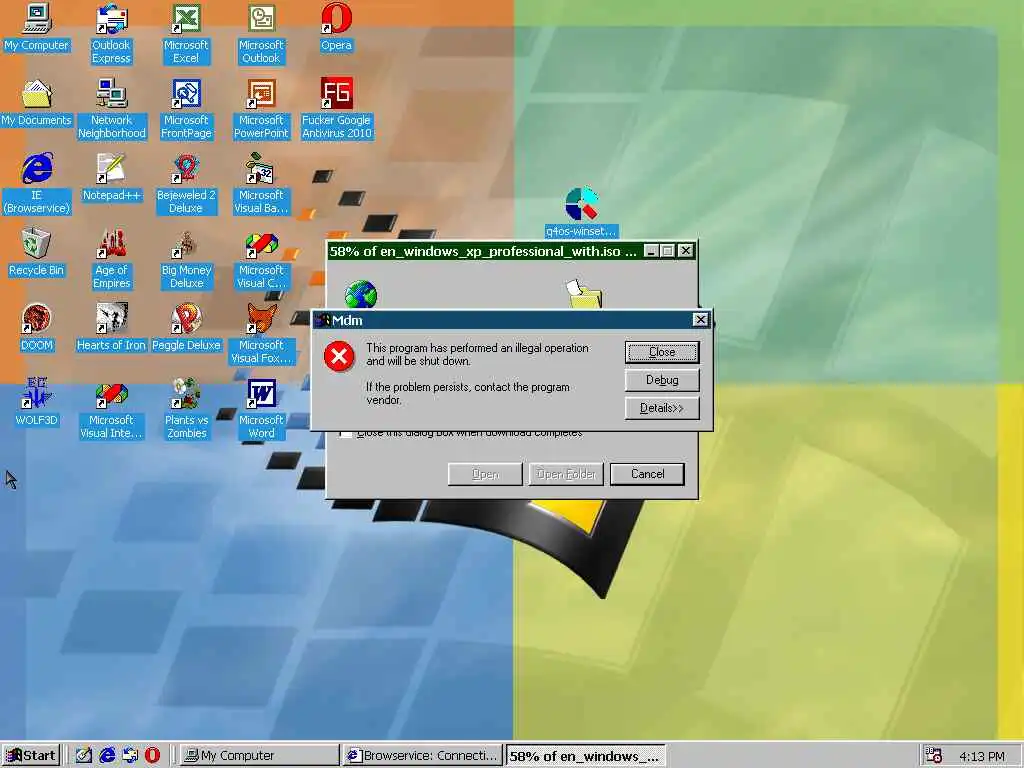This screenshot has width=1024, height=768.
Task: Click Debug in the Mdm error dialog
Action: [662, 380]
